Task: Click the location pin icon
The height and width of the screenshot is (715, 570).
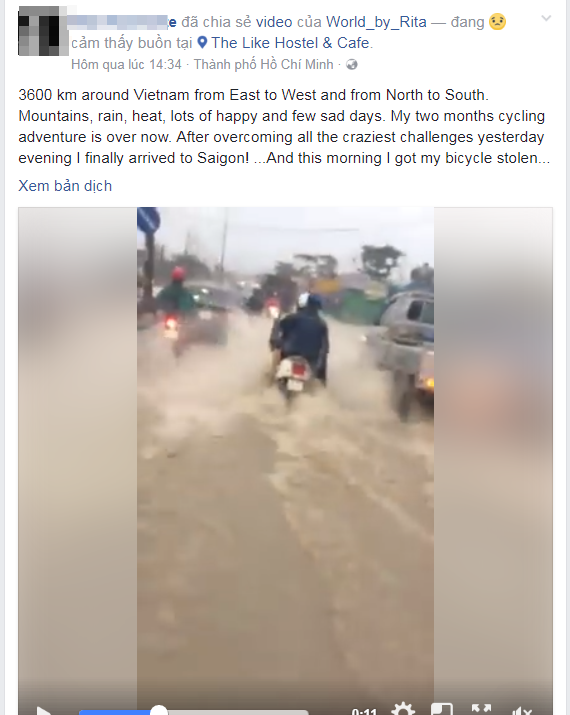Action: (x=202, y=42)
